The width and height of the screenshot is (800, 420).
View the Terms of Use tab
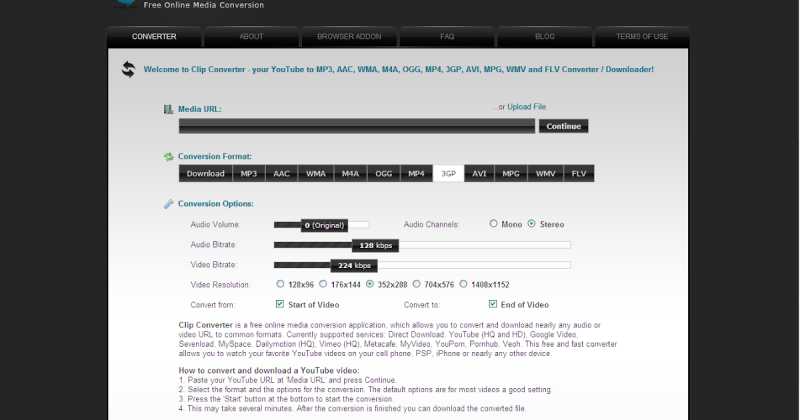[642, 37]
